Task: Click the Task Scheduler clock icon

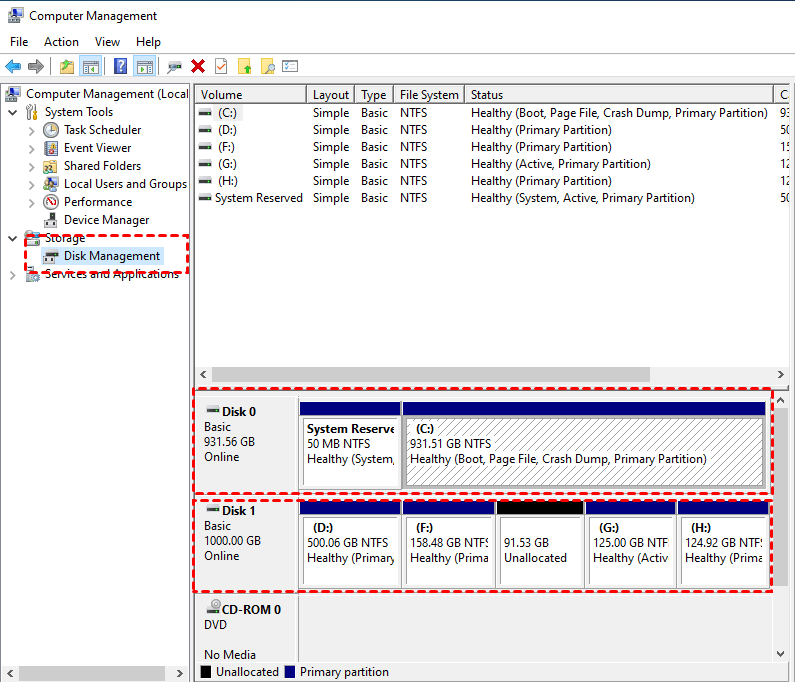Action: [x=51, y=130]
